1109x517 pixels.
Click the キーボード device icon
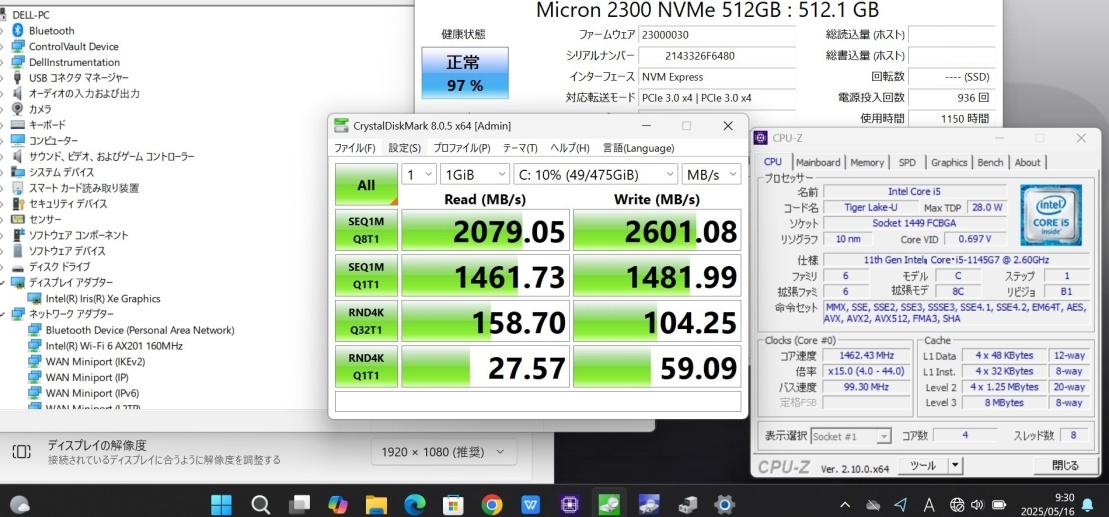(18, 125)
